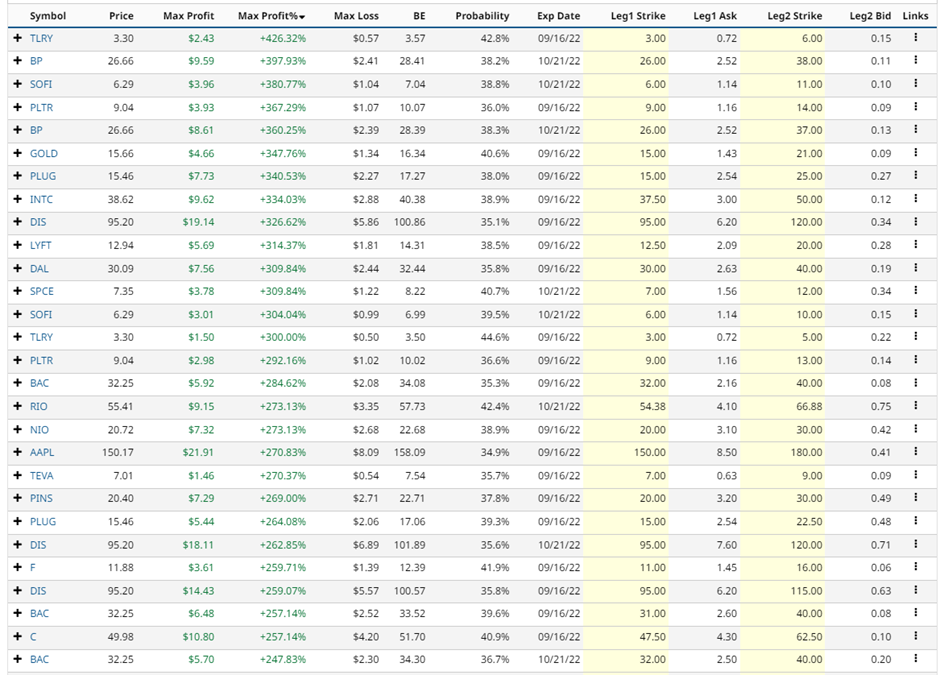
Task: Open links menu for SOFI row with $3.01 profit
Action: (x=915, y=314)
